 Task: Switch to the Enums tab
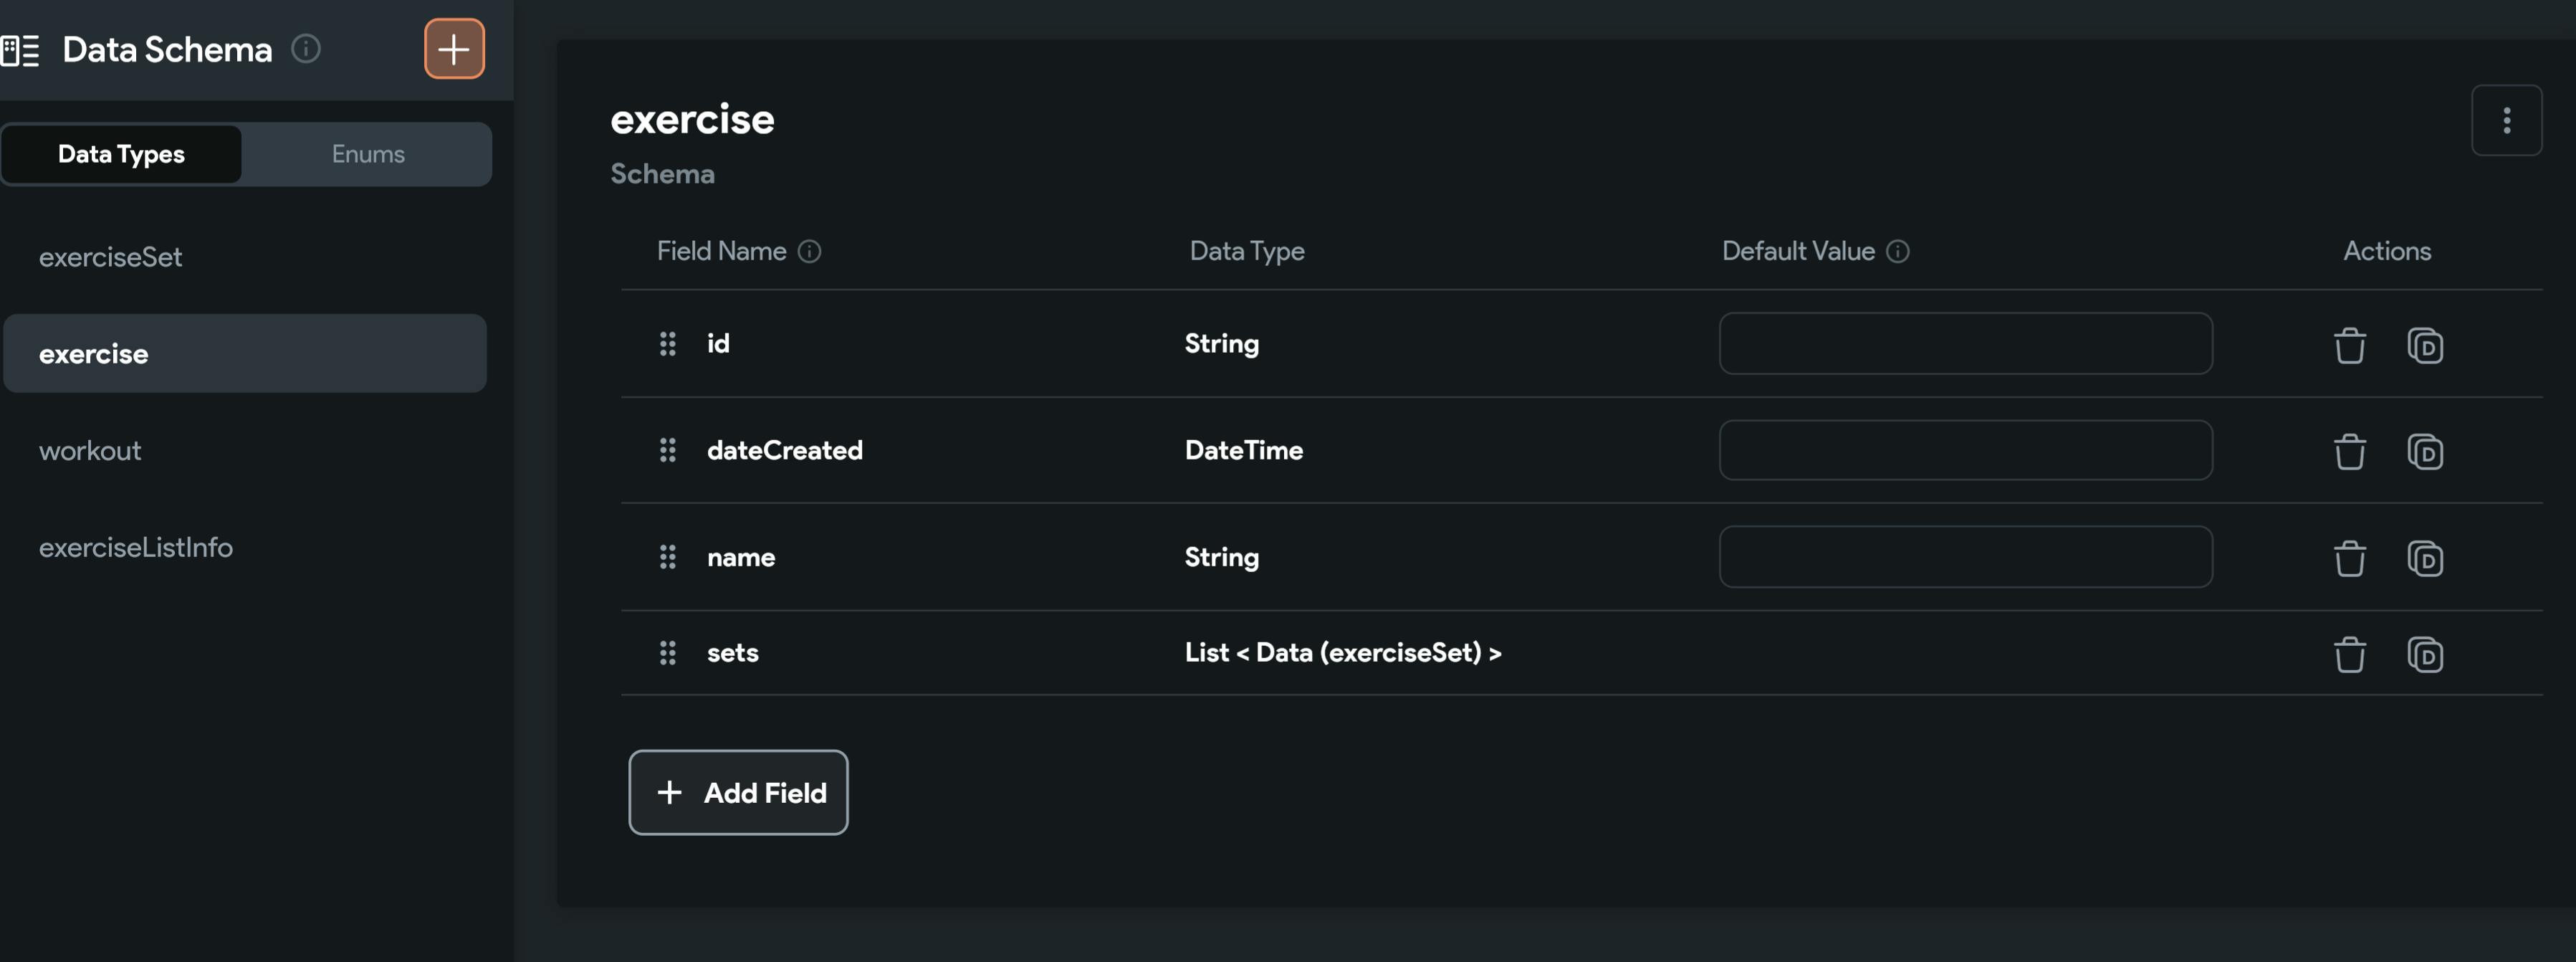pyautogui.click(x=367, y=154)
